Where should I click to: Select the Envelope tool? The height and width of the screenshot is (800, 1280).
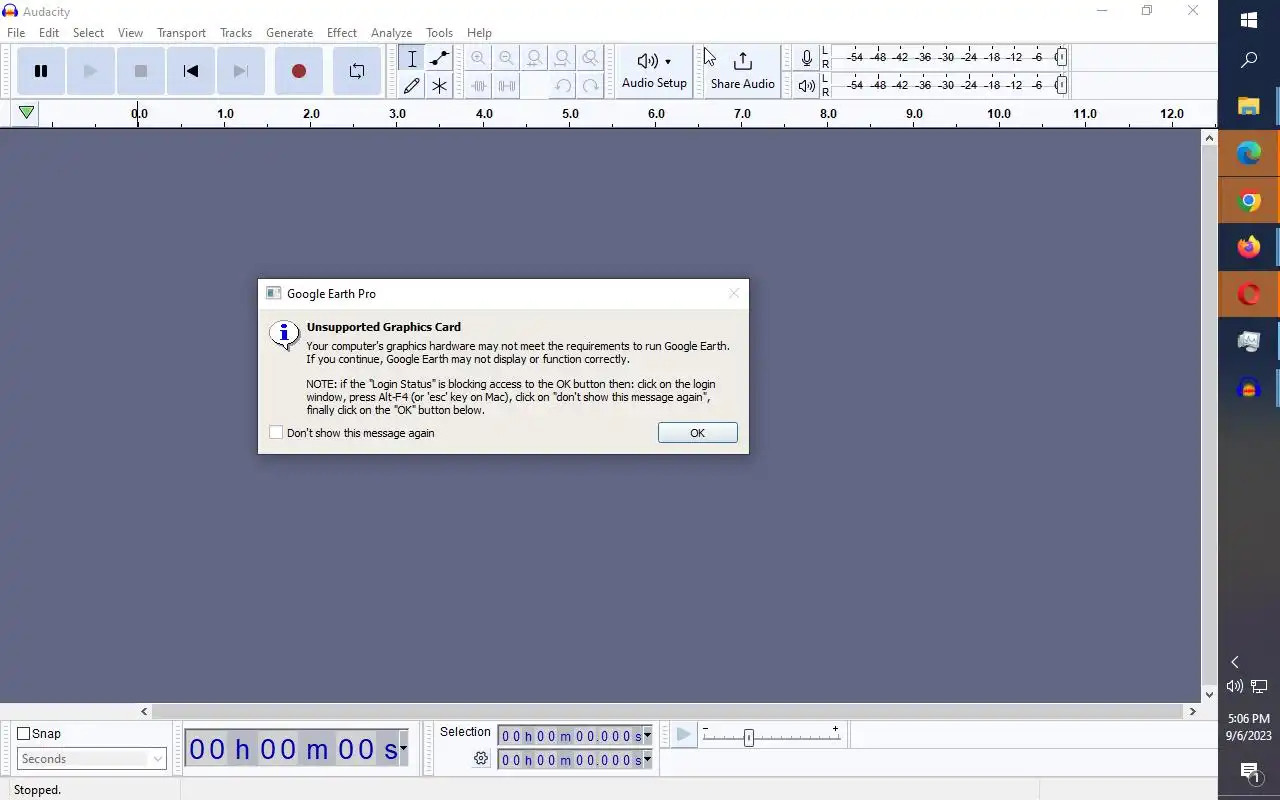point(439,58)
